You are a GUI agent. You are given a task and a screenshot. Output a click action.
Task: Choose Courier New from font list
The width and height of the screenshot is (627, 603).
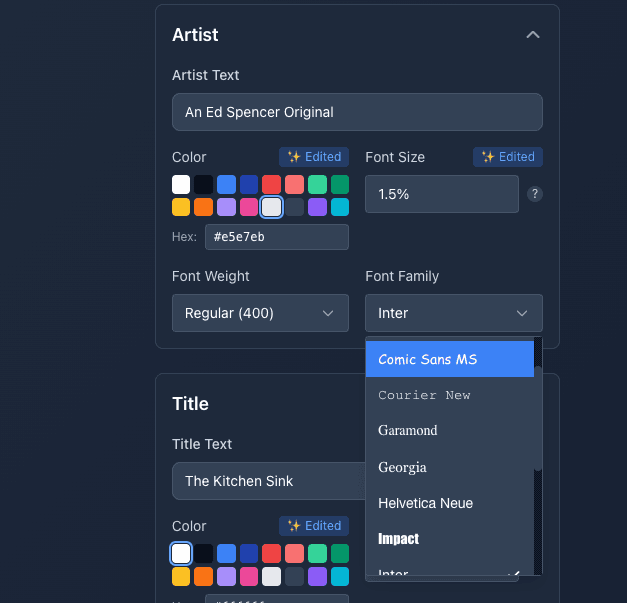tap(450, 395)
